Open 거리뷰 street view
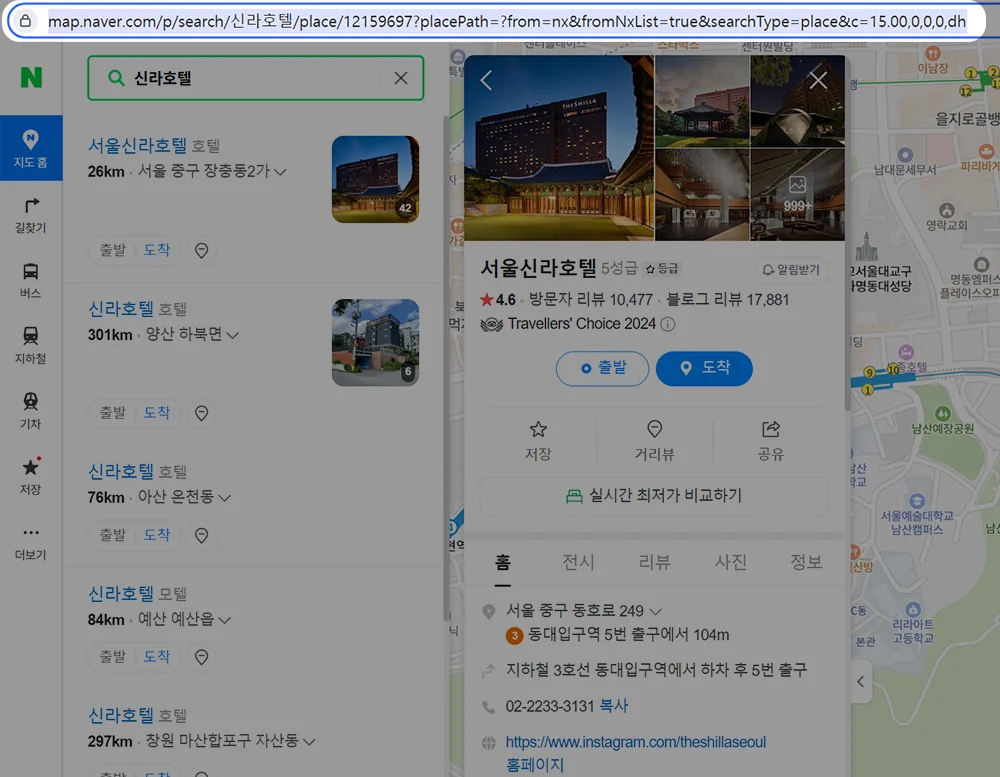 [654, 441]
